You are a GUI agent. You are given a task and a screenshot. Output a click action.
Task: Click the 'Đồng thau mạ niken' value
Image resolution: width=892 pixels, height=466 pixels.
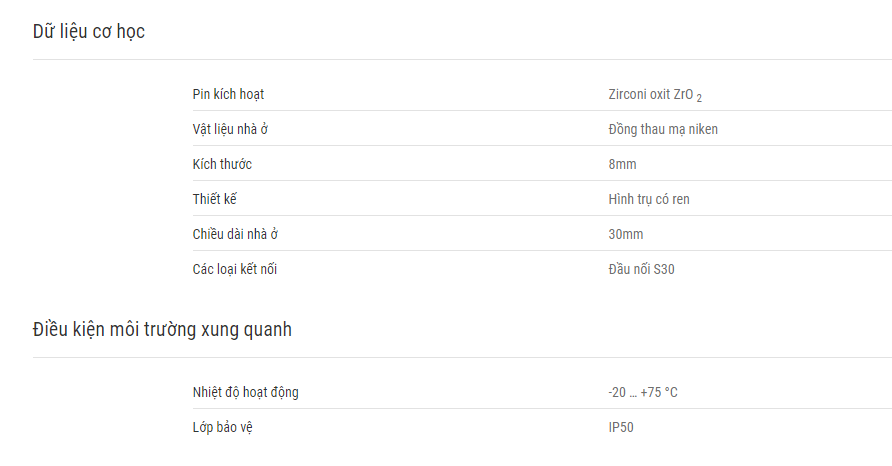[x=663, y=129]
